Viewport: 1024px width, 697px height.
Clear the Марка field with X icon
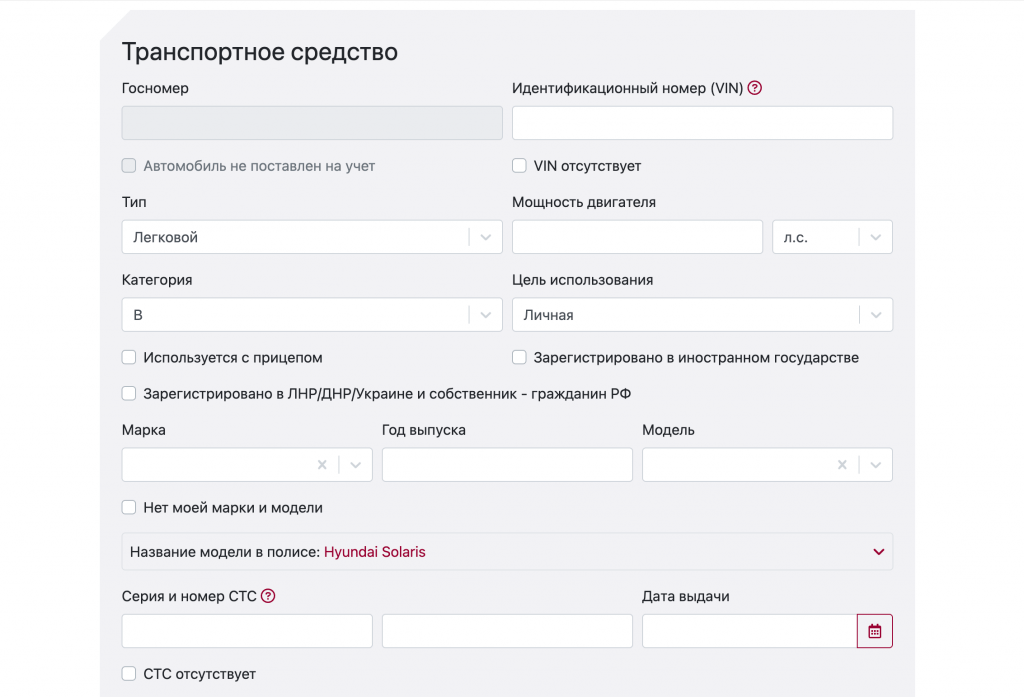[322, 465]
